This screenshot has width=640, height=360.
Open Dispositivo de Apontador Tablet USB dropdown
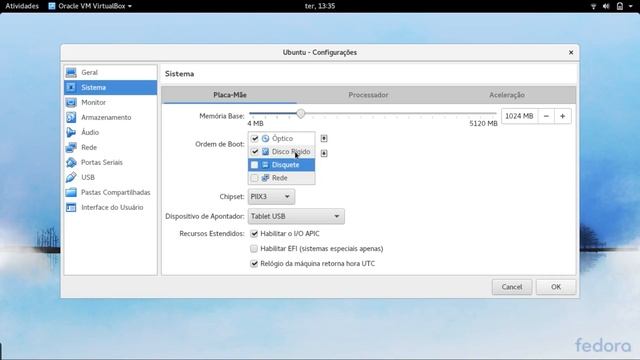(296, 216)
